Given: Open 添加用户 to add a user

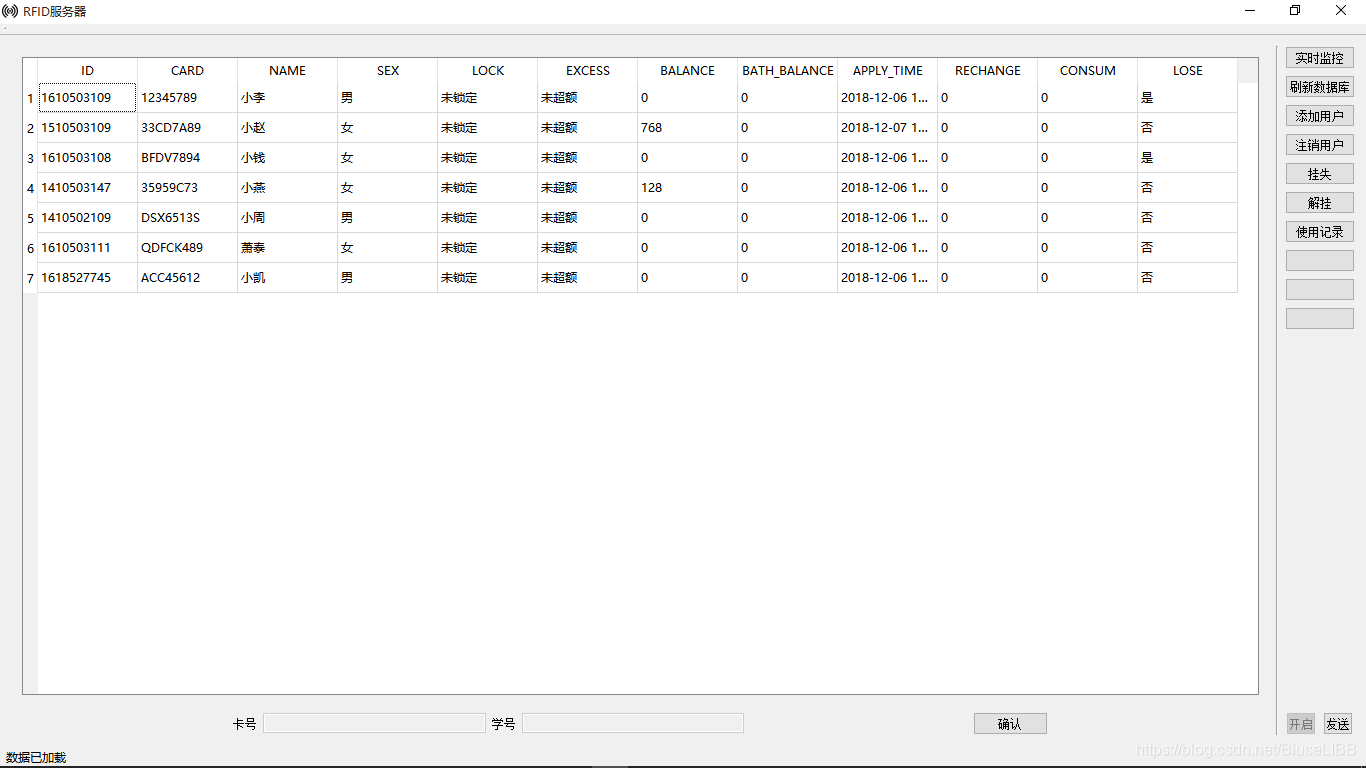Looking at the screenshot, I should pos(1319,116).
